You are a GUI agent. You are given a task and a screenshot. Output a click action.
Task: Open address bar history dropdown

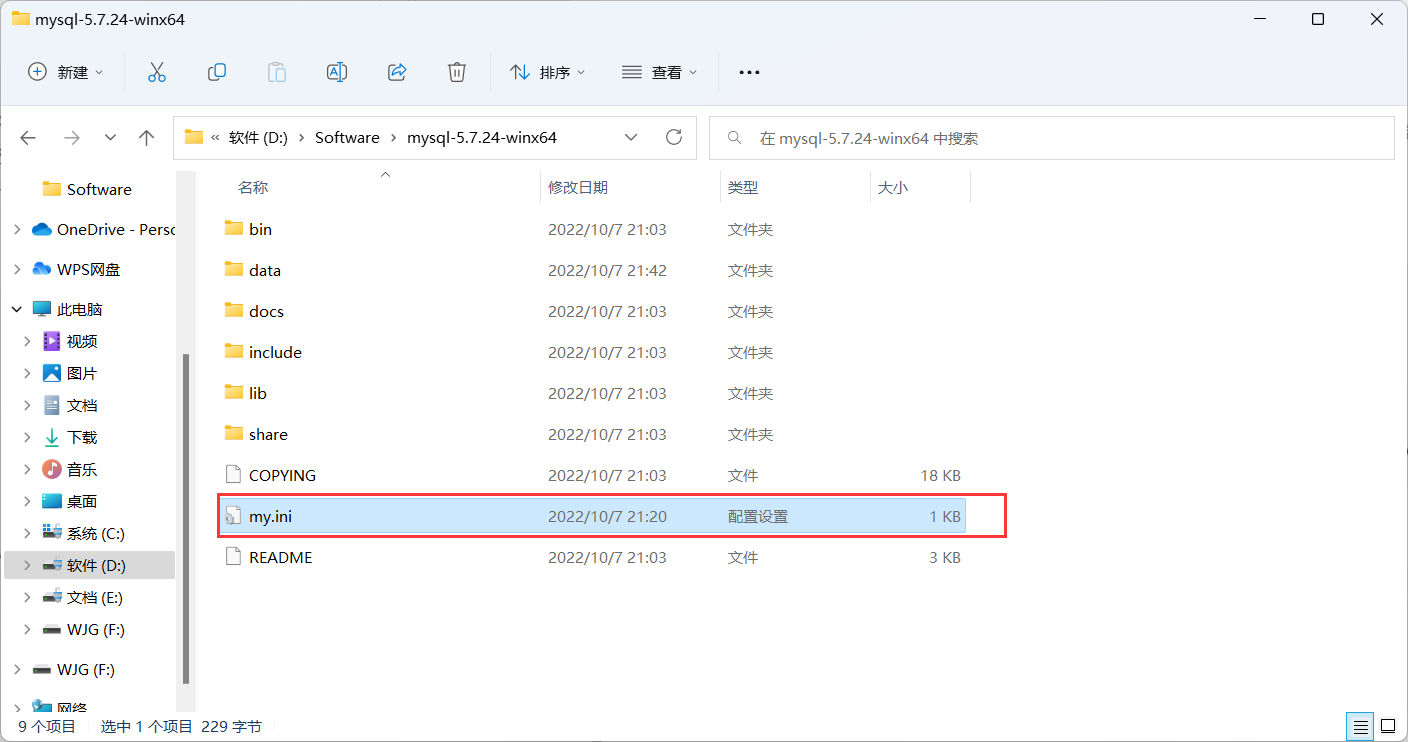coord(631,137)
